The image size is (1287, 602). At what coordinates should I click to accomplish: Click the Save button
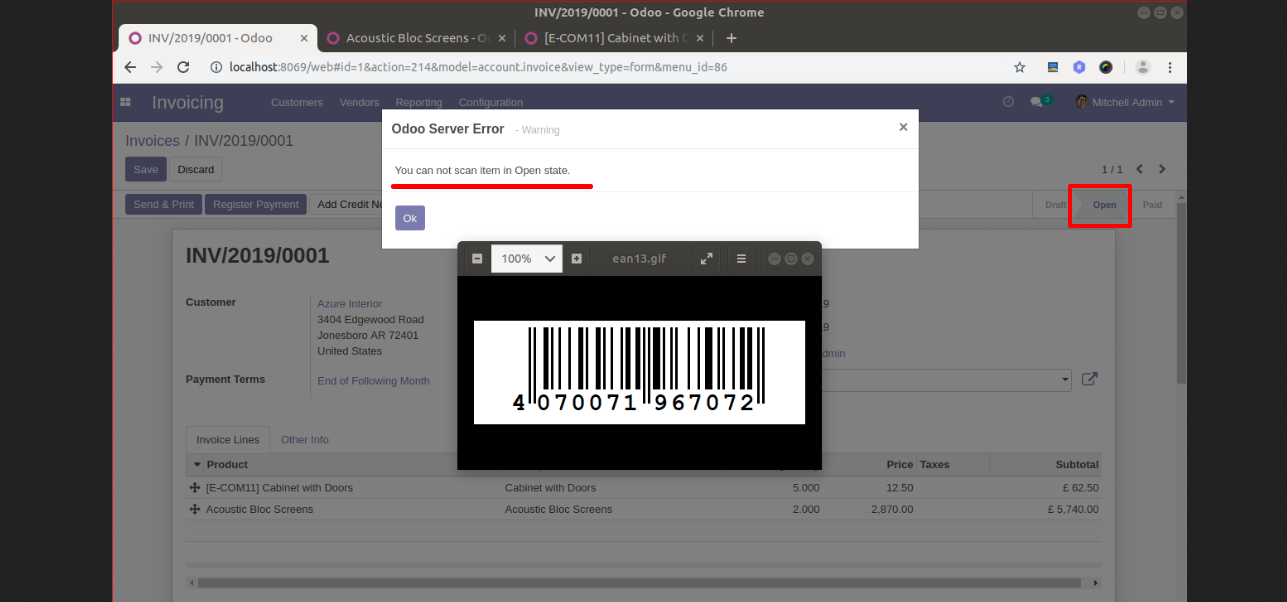[x=146, y=169]
